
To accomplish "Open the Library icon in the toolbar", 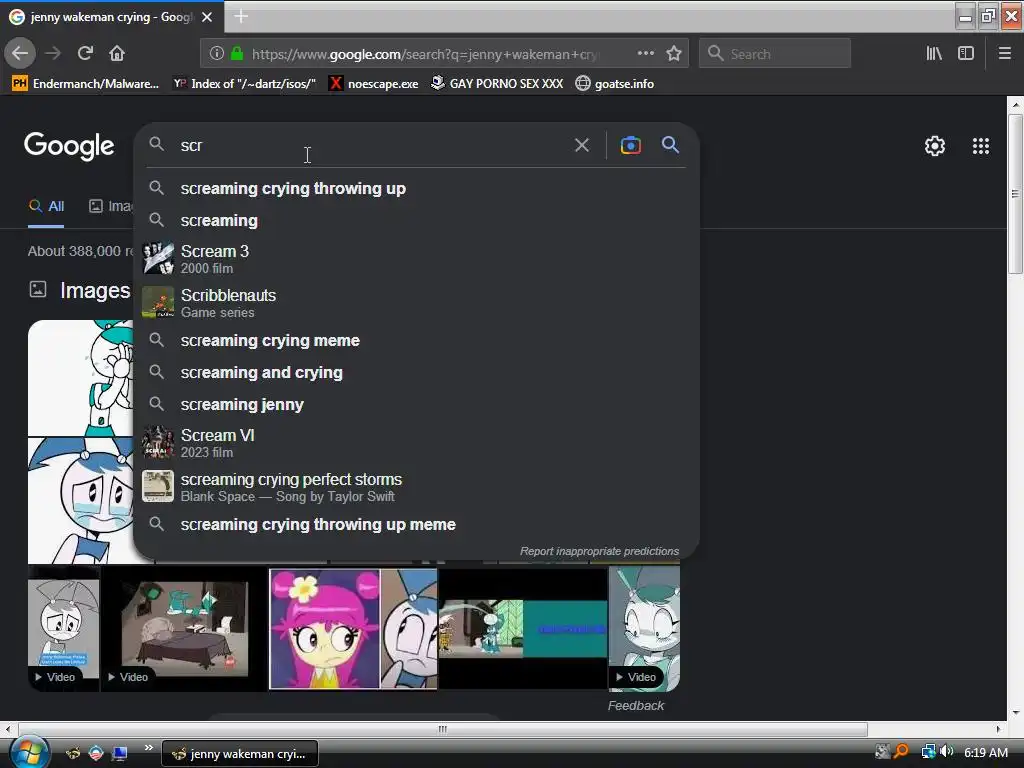I will pos(934,54).
